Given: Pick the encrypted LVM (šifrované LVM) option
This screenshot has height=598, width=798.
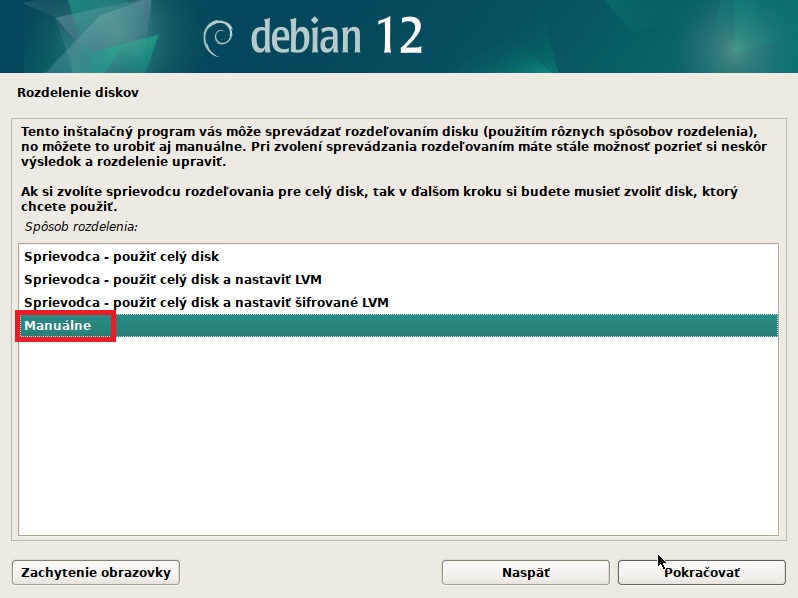Looking at the screenshot, I should pos(206,302).
